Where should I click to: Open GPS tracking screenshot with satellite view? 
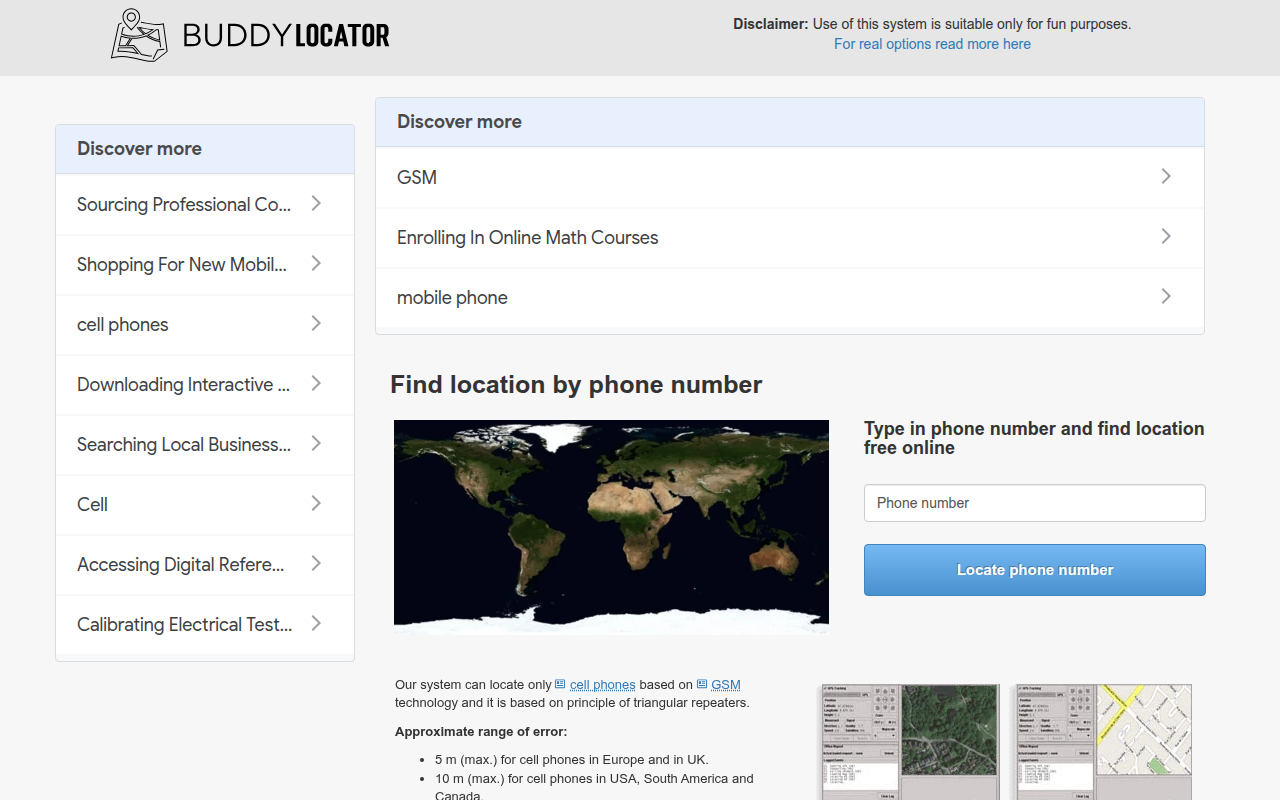(909, 742)
